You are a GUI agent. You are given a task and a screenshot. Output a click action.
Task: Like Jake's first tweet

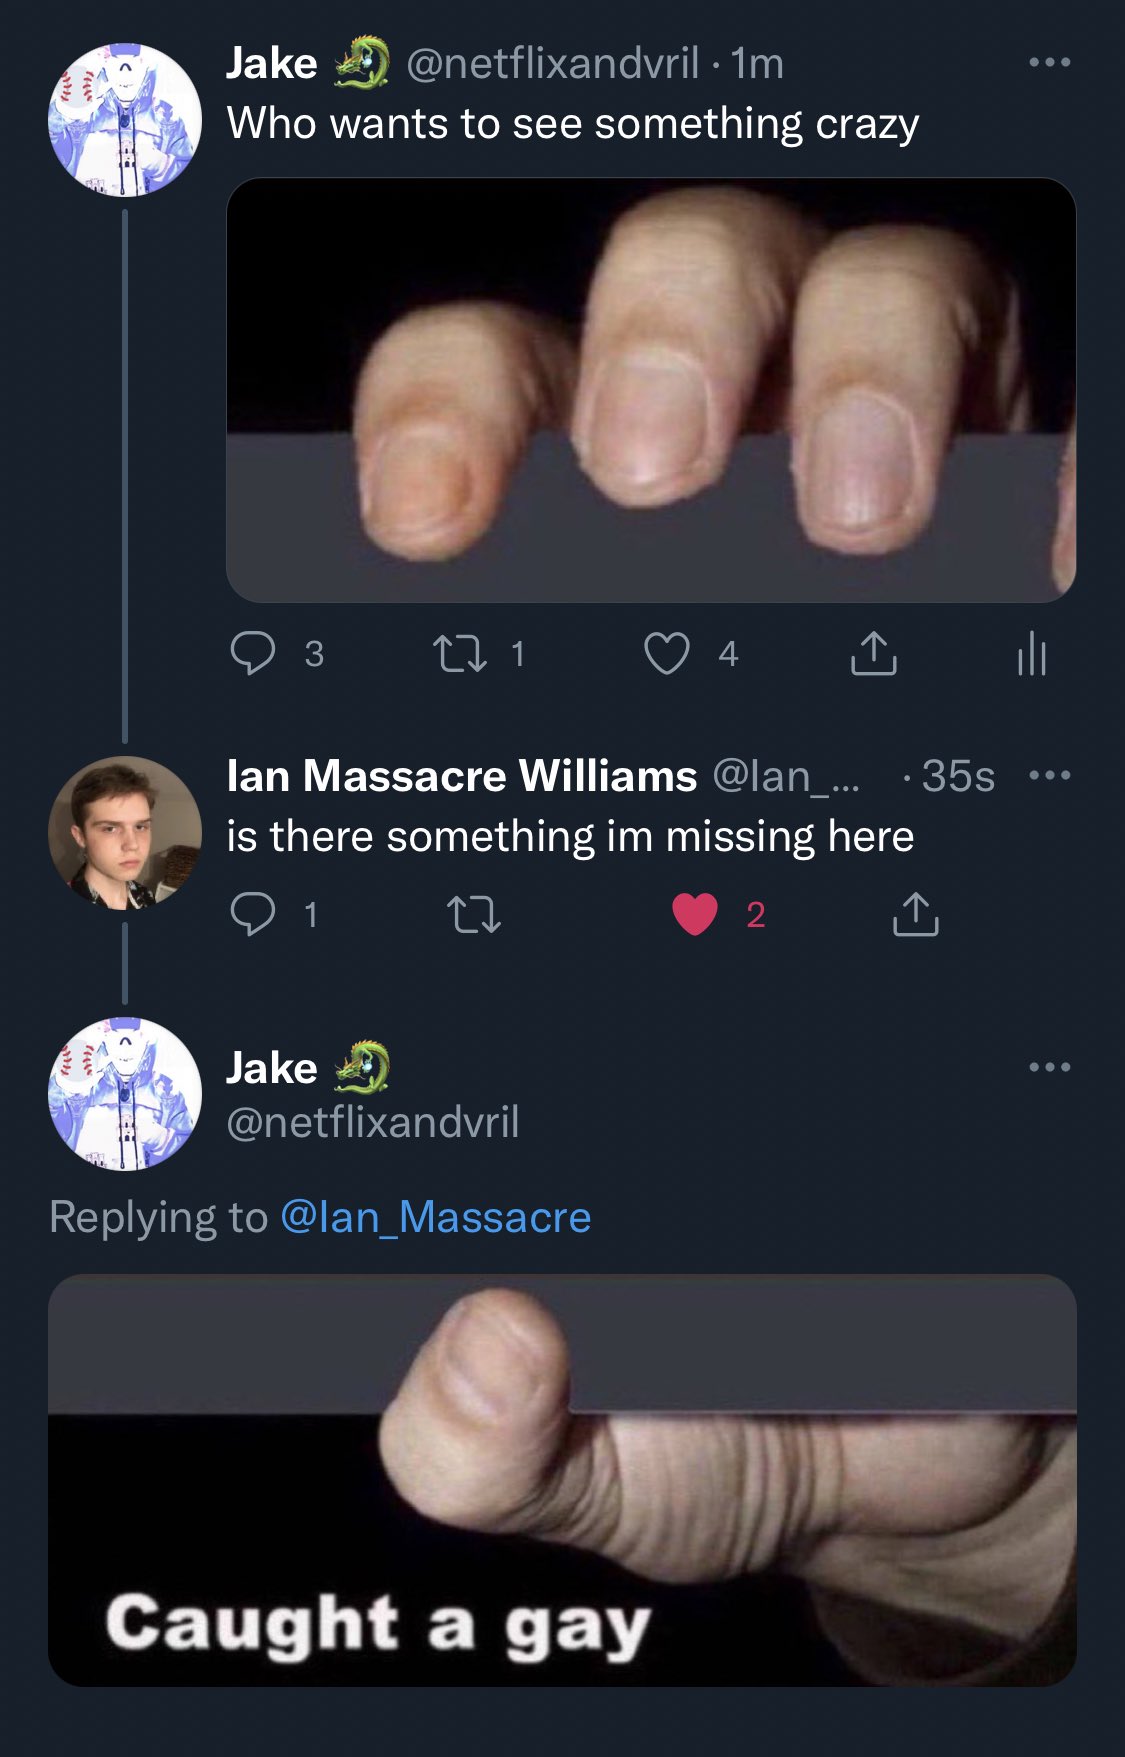coord(667,654)
